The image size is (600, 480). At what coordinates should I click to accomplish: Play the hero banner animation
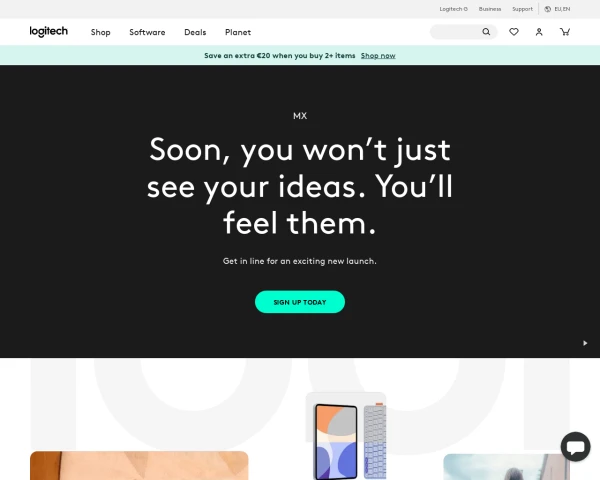pyautogui.click(x=585, y=343)
